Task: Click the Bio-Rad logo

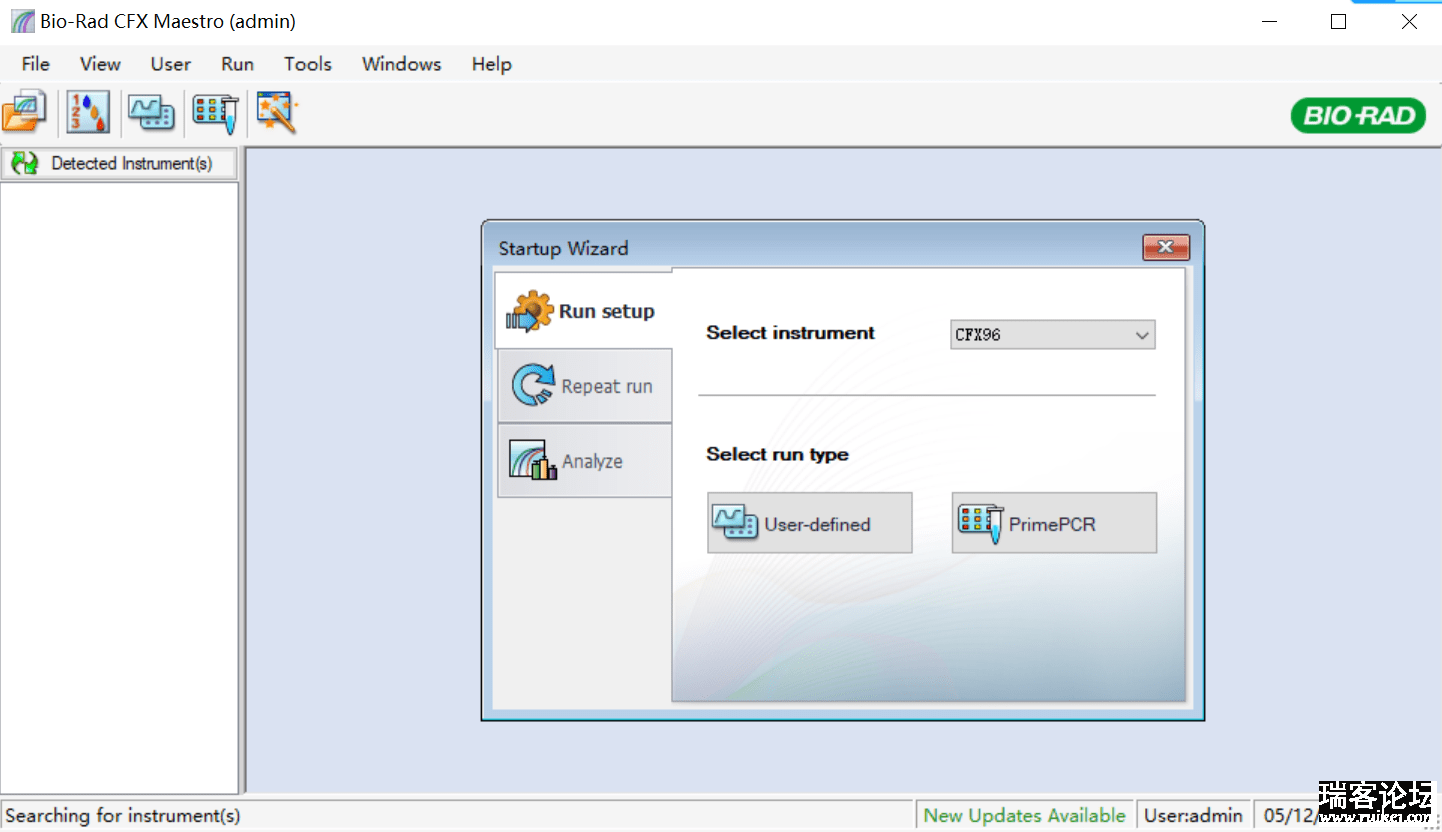Action: [x=1358, y=116]
